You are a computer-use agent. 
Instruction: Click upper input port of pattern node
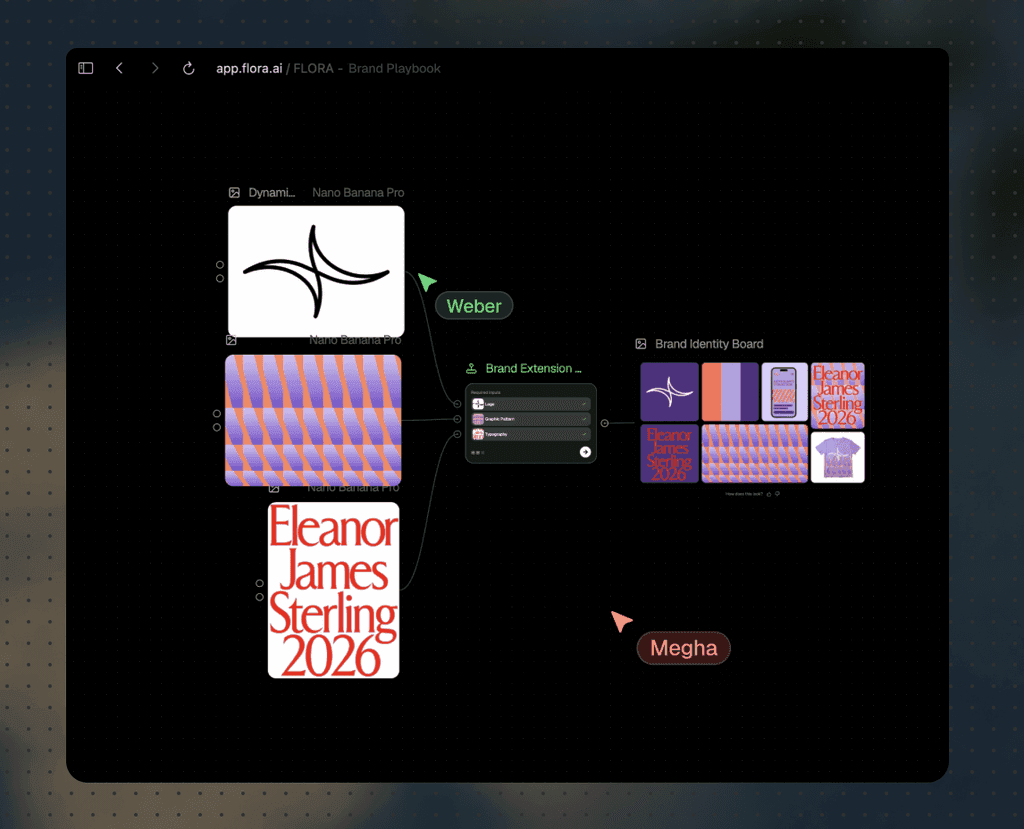(217, 414)
